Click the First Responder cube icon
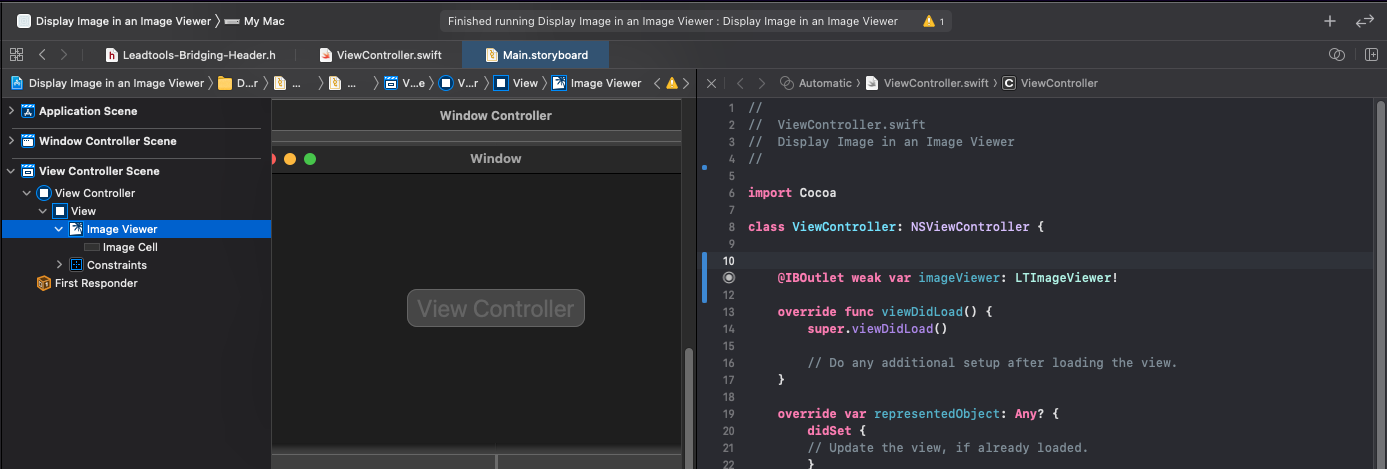Viewport: 1387px width, 469px height. [x=44, y=283]
